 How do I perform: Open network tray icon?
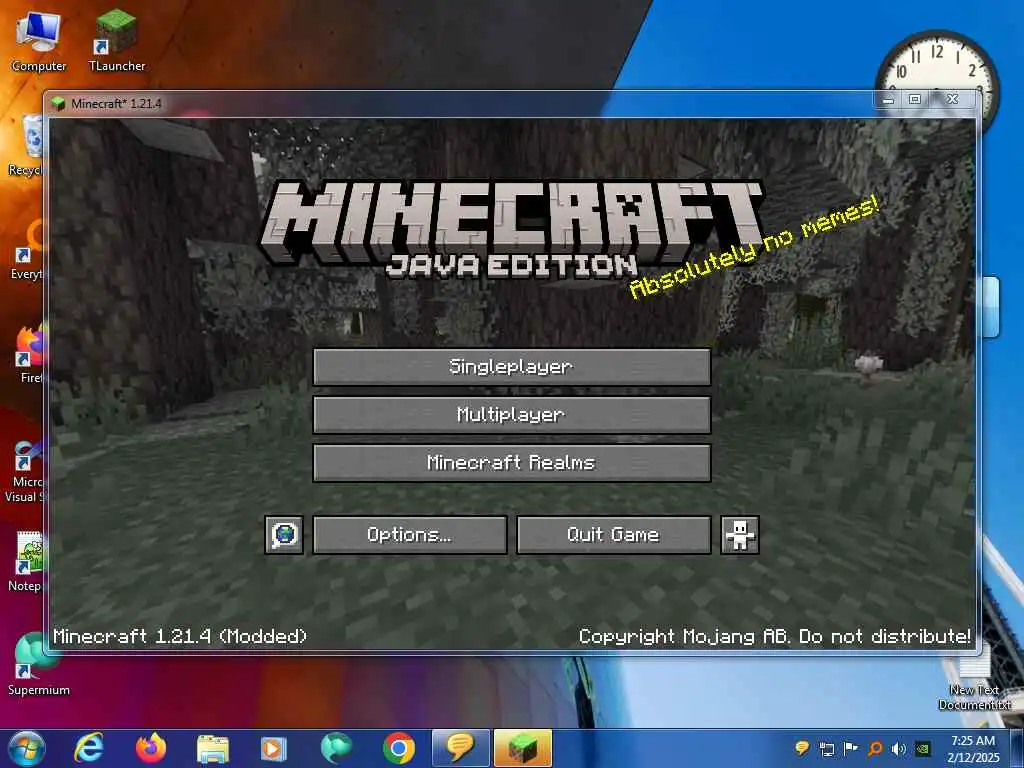pyautogui.click(x=827, y=748)
